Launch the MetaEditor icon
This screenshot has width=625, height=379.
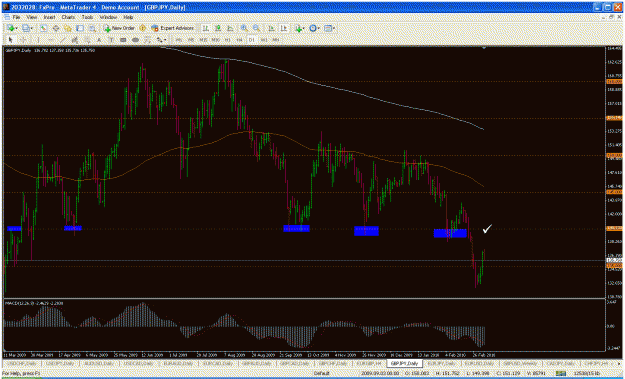click(142, 28)
